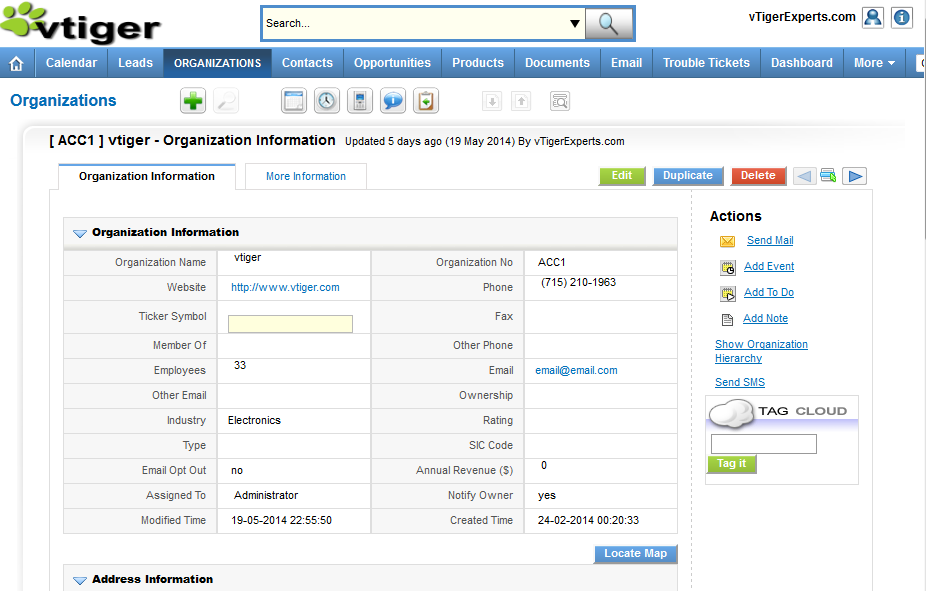
Task: Click the red Delete button
Action: tap(758, 176)
